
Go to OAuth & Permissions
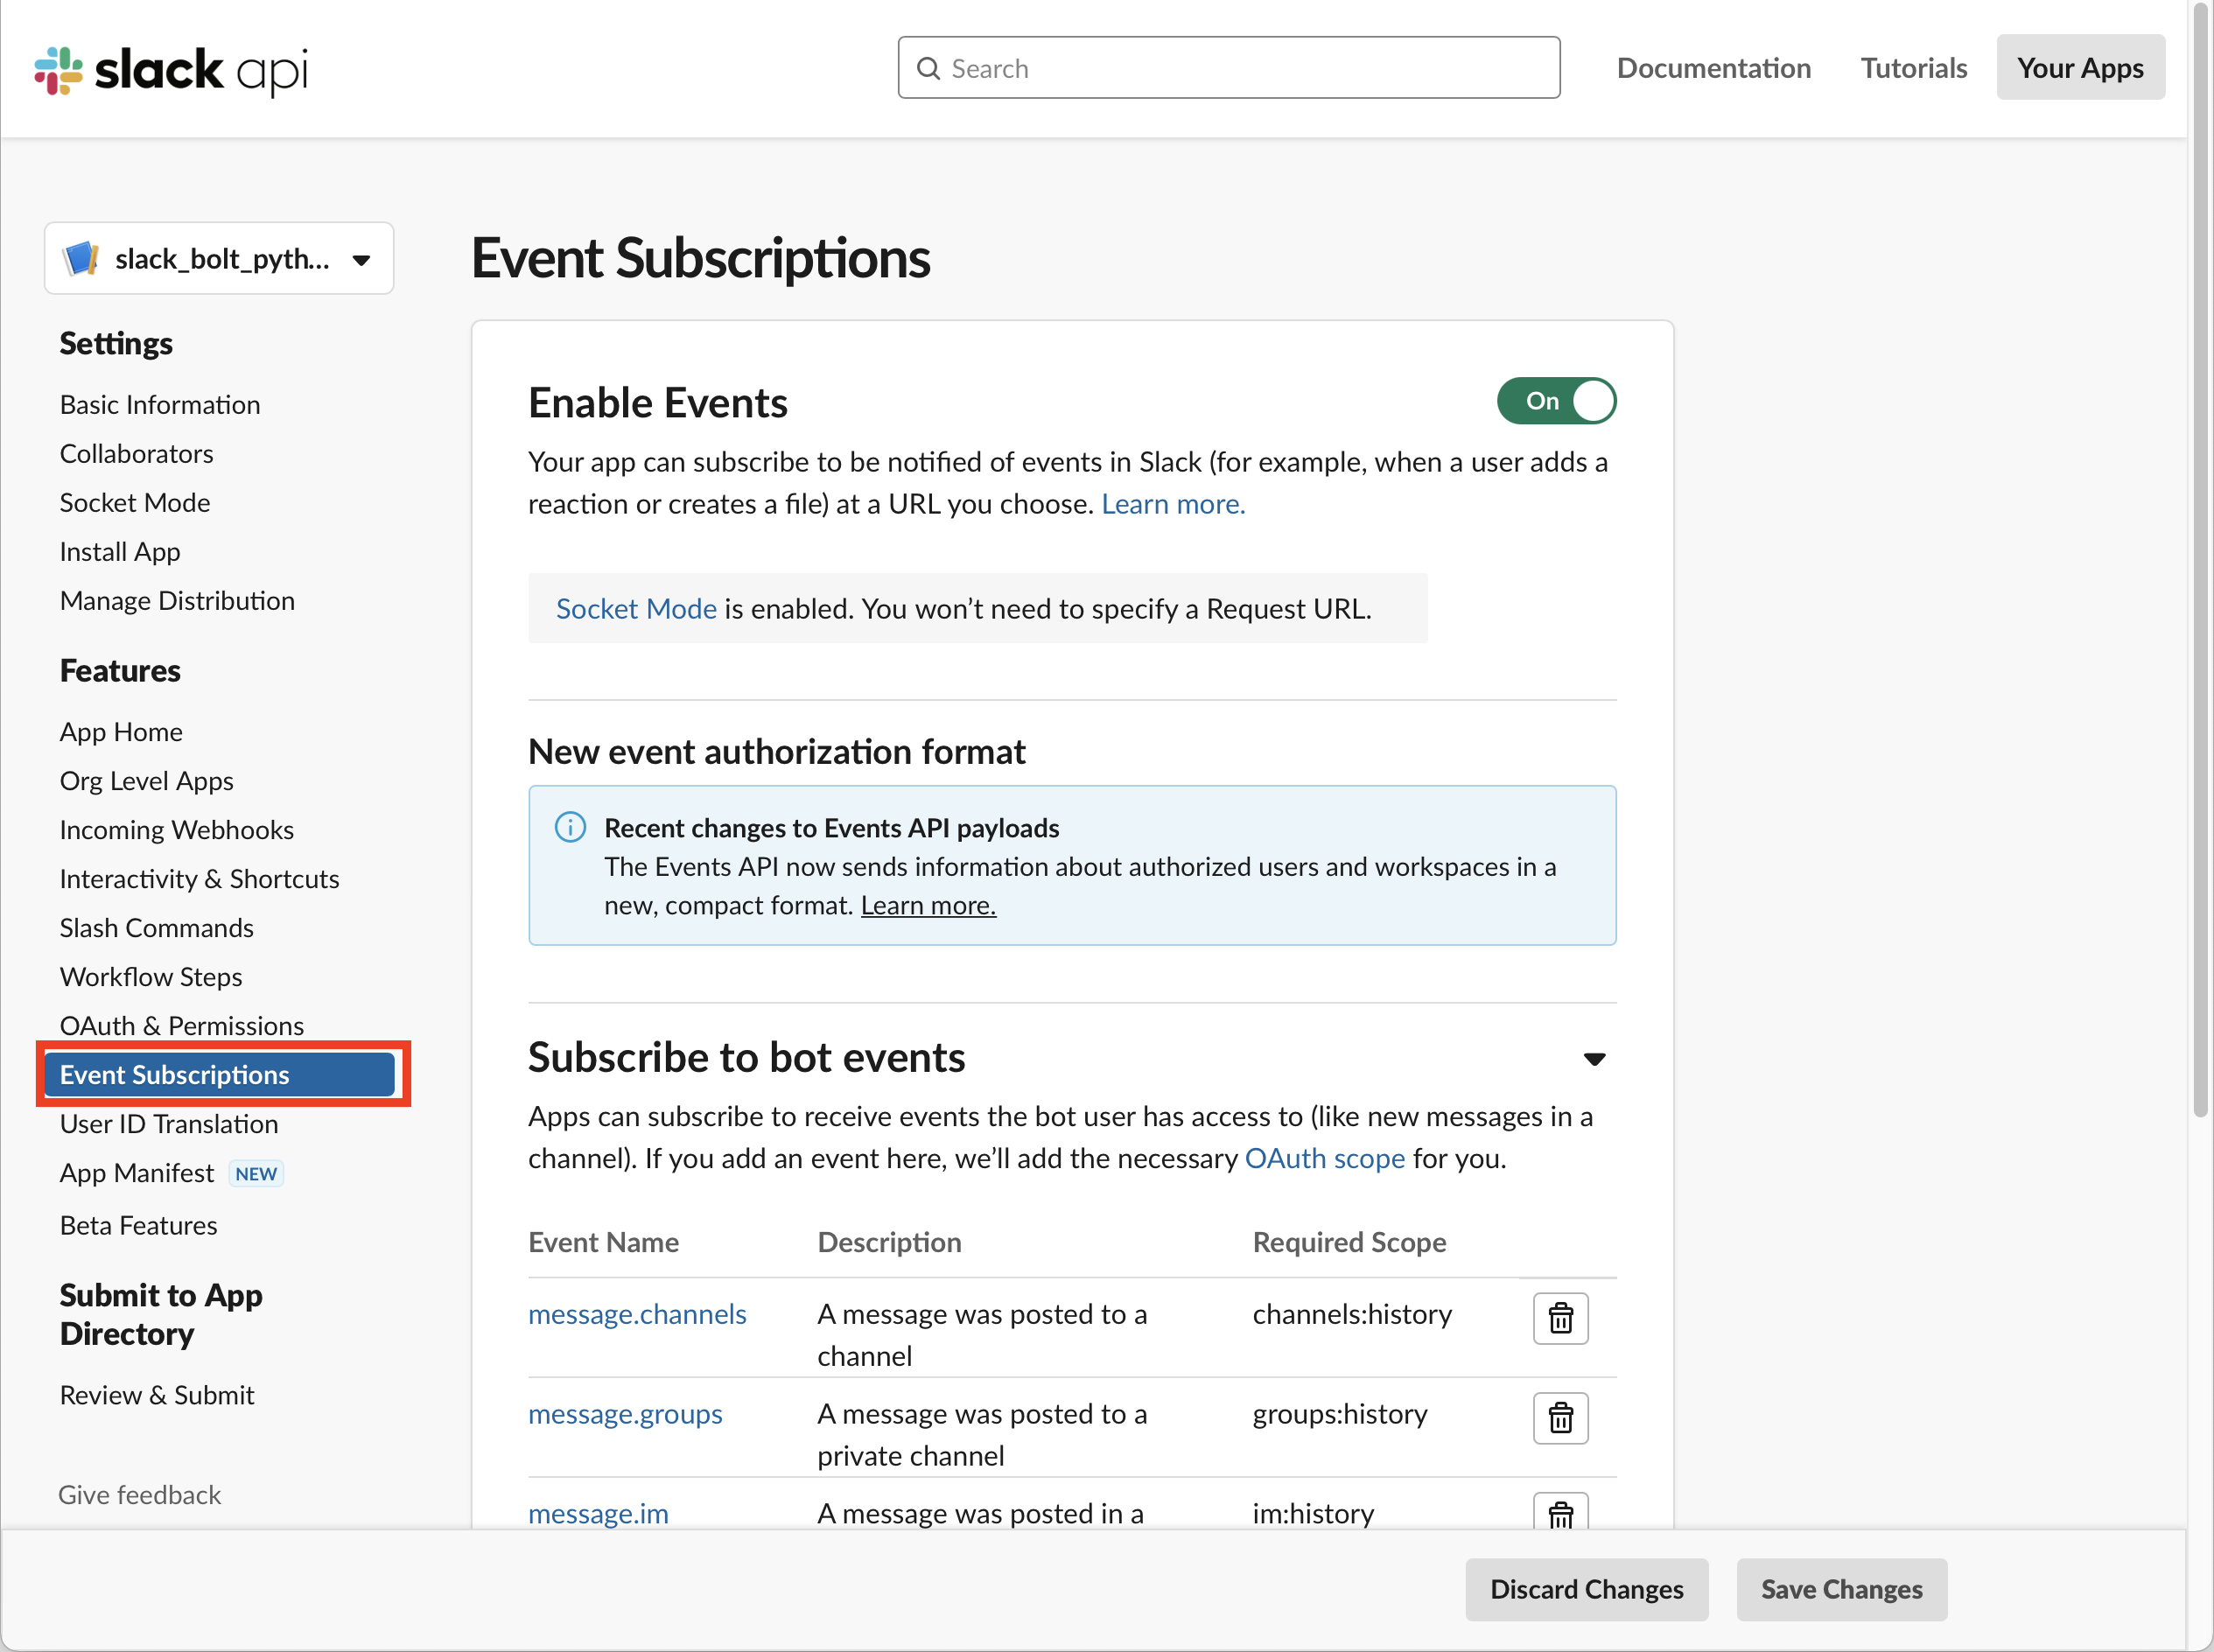[182, 1026]
